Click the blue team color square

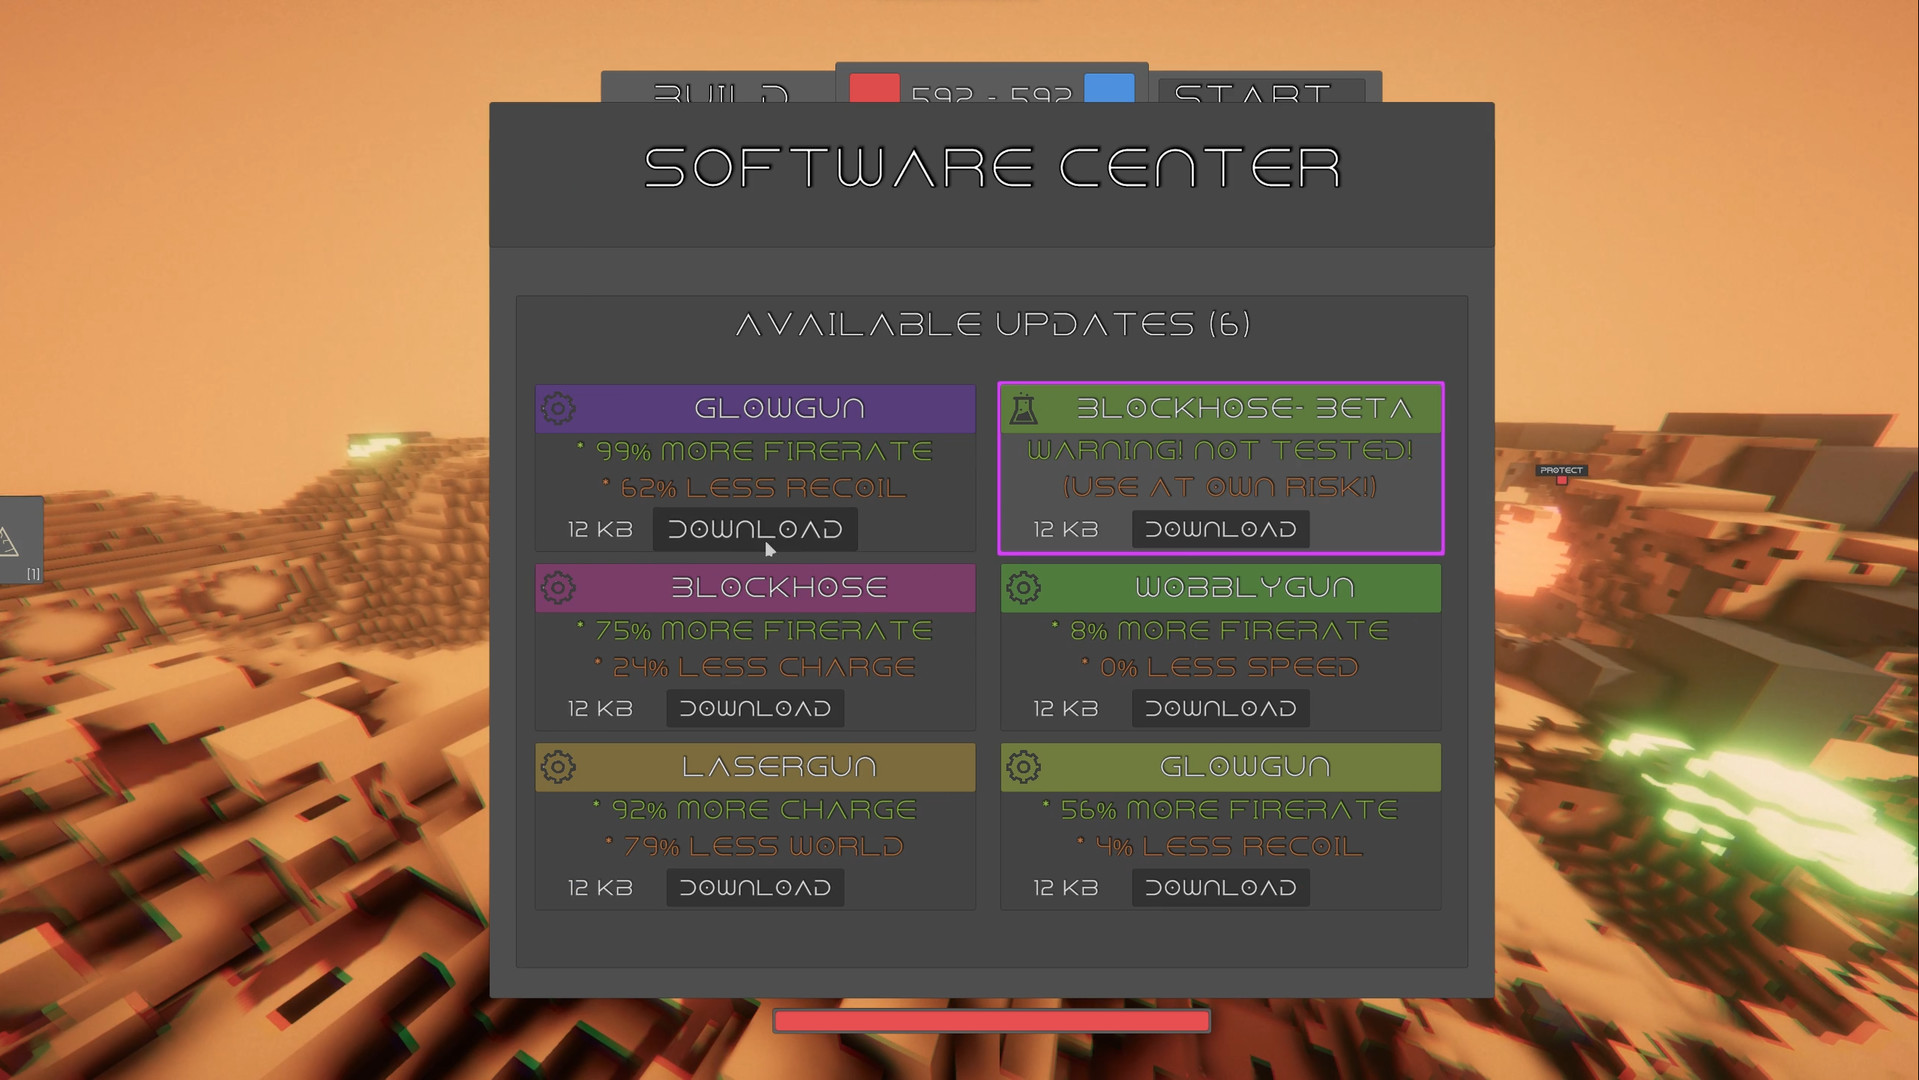[x=1109, y=88]
